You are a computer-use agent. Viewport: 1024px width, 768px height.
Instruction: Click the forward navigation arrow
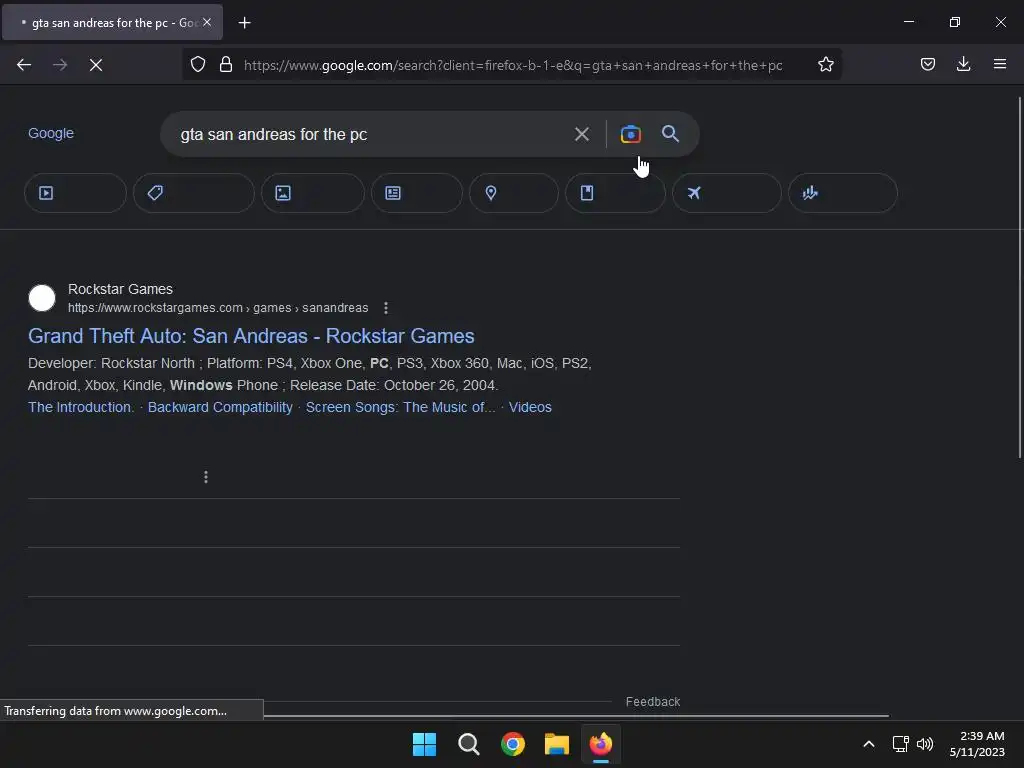point(60,65)
